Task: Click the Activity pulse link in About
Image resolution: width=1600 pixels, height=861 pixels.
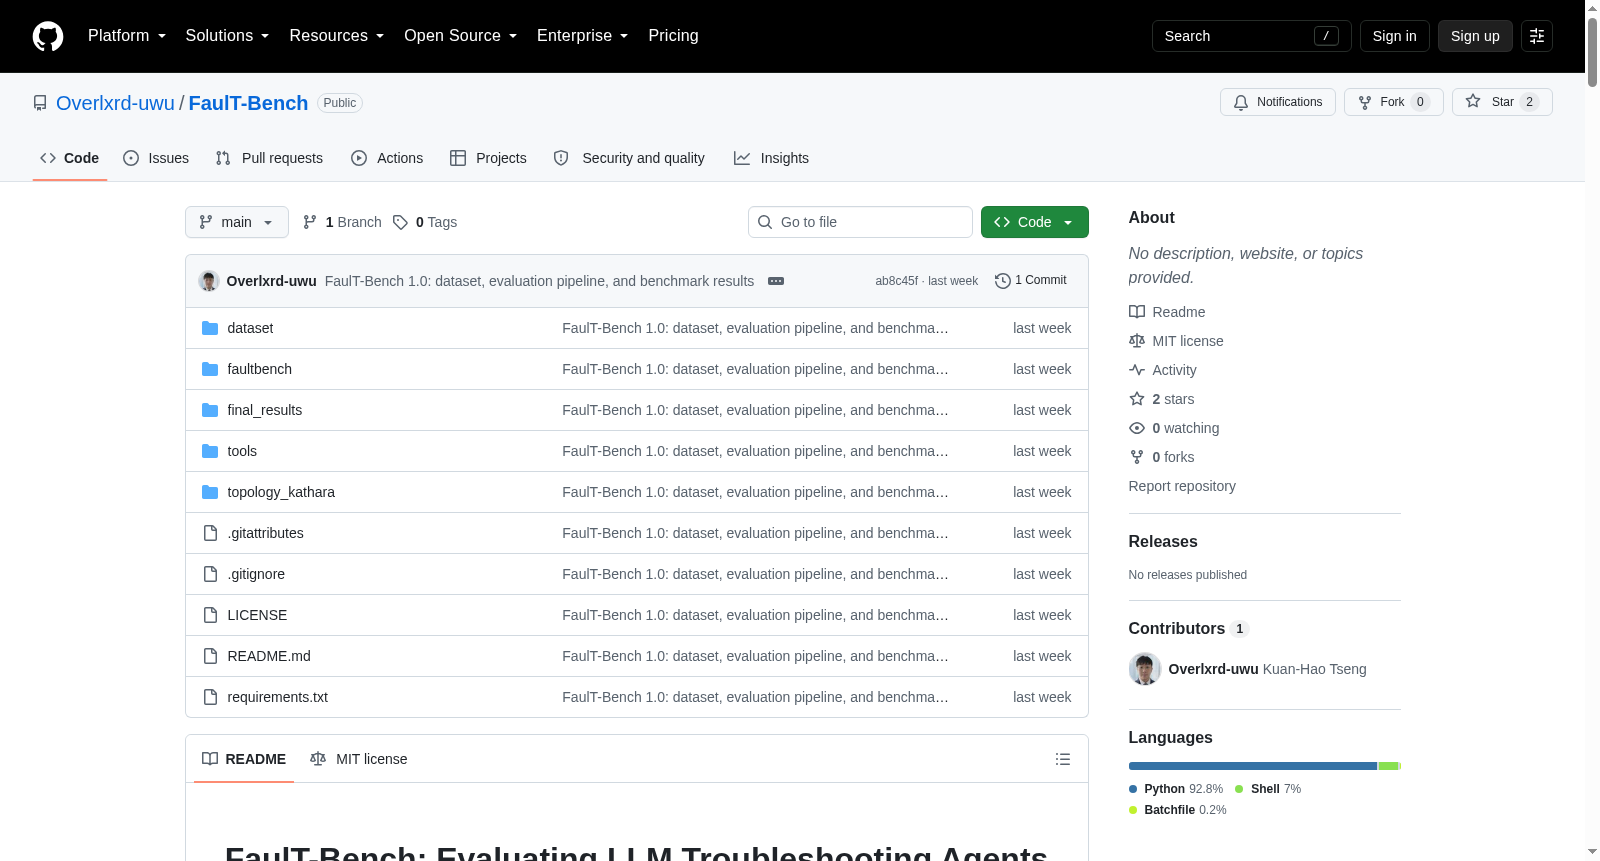Action: (x=1162, y=370)
